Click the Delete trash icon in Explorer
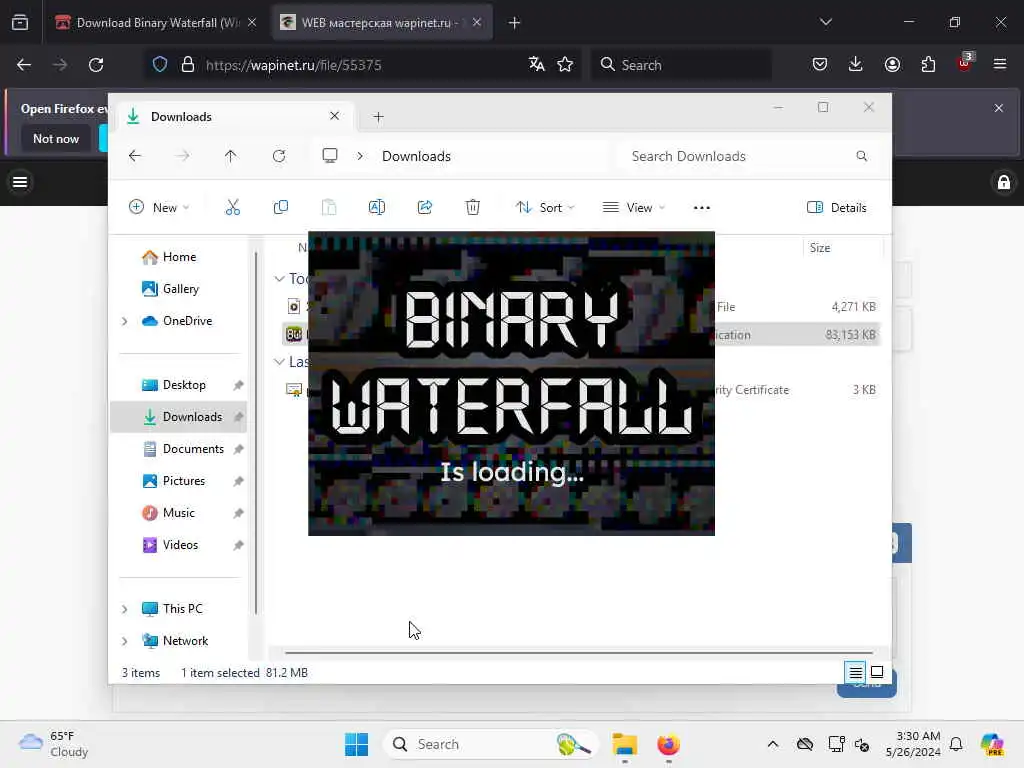The width and height of the screenshot is (1024, 768). (x=473, y=208)
